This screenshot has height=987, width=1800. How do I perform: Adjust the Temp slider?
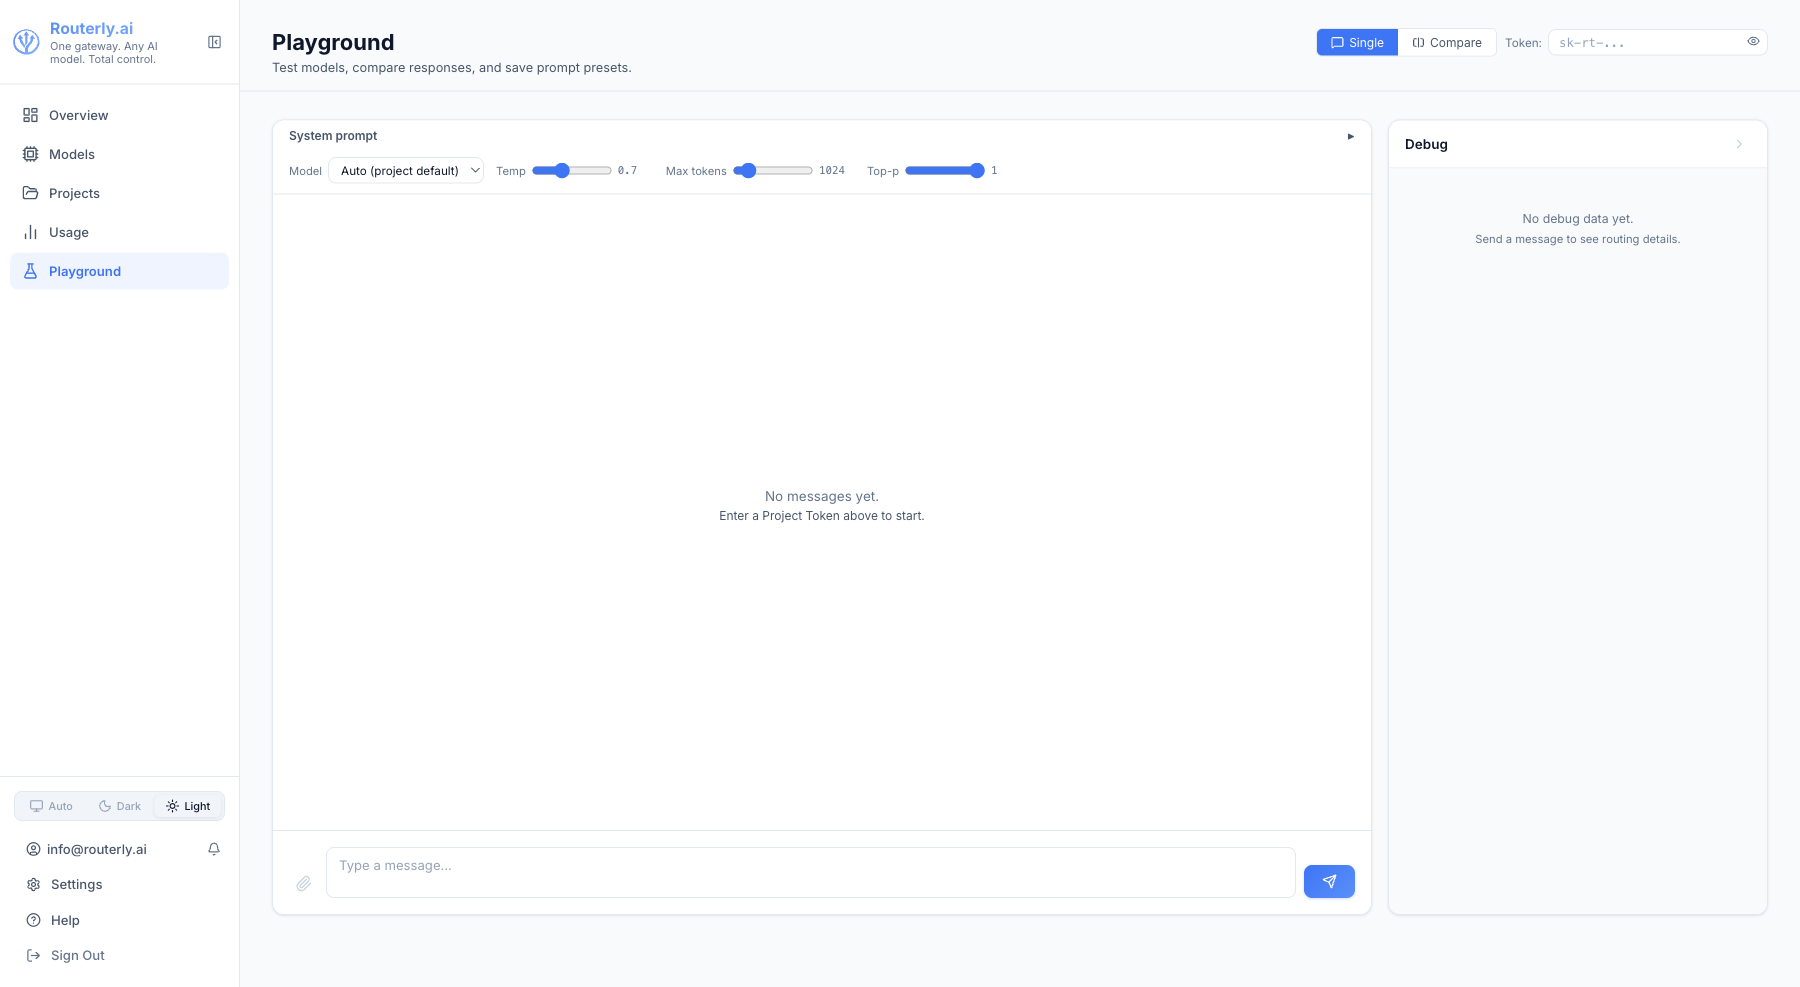point(572,171)
